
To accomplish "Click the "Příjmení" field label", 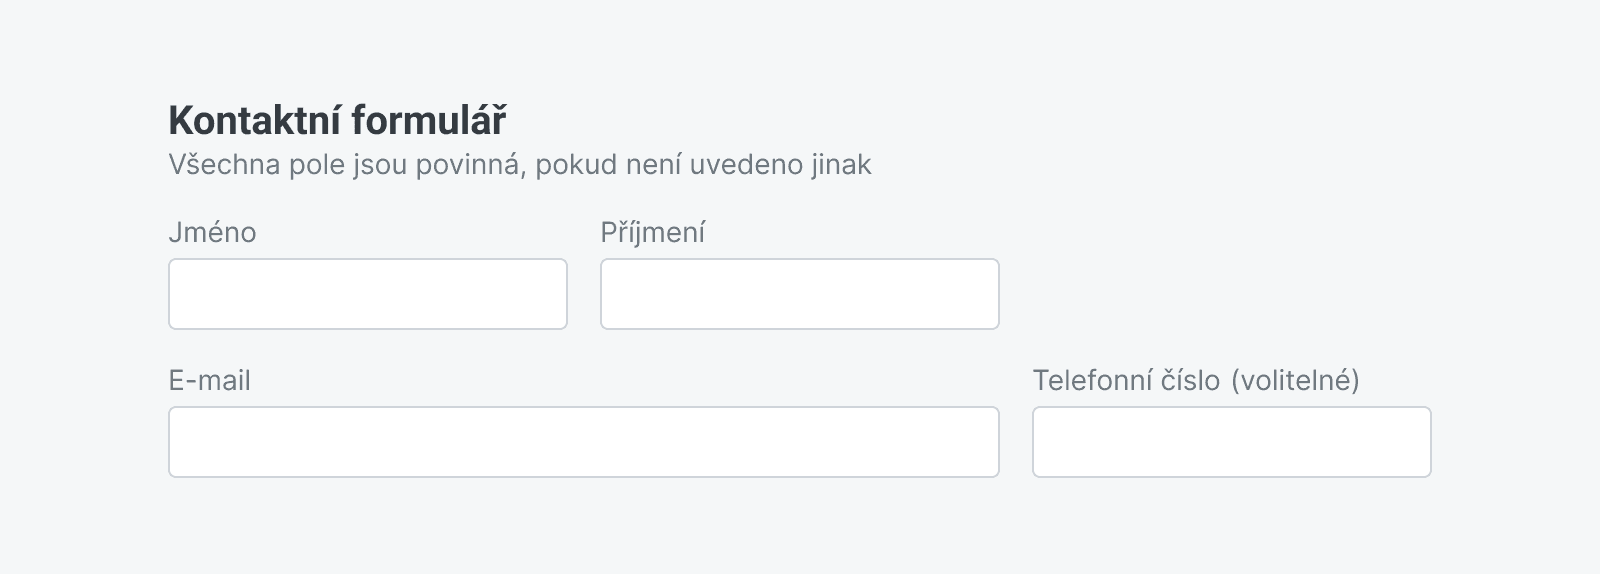I will pyautogui.click(x=652, y=233).
